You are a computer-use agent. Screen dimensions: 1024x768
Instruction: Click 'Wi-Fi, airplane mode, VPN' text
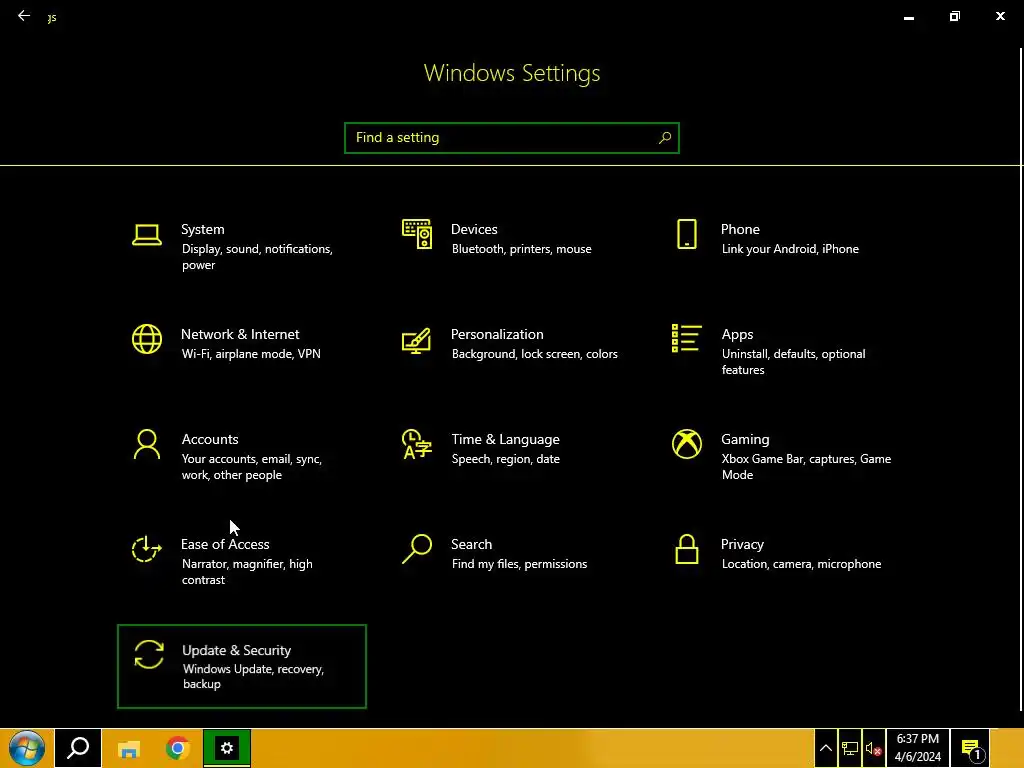tap(251, 354)
